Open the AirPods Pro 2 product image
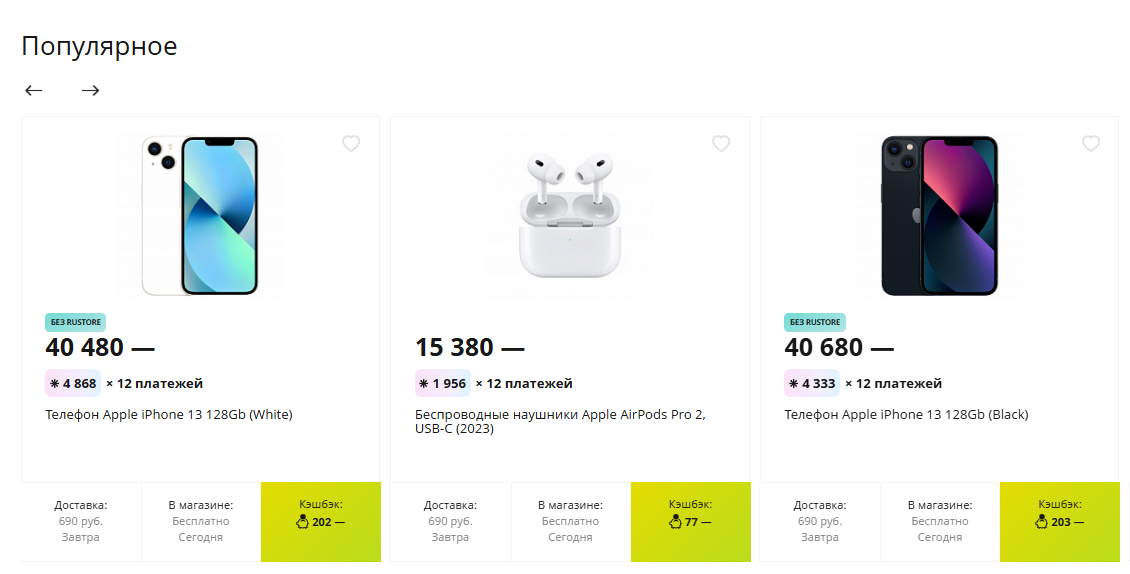The width and height of the screenshot is (1130, 574). pyautogui.click(x=569, y=216)
